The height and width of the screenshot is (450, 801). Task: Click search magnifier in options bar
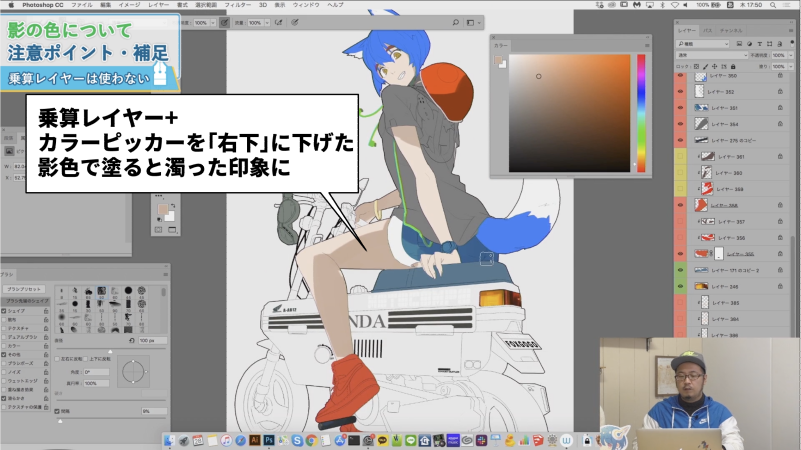tap(455, 22)
